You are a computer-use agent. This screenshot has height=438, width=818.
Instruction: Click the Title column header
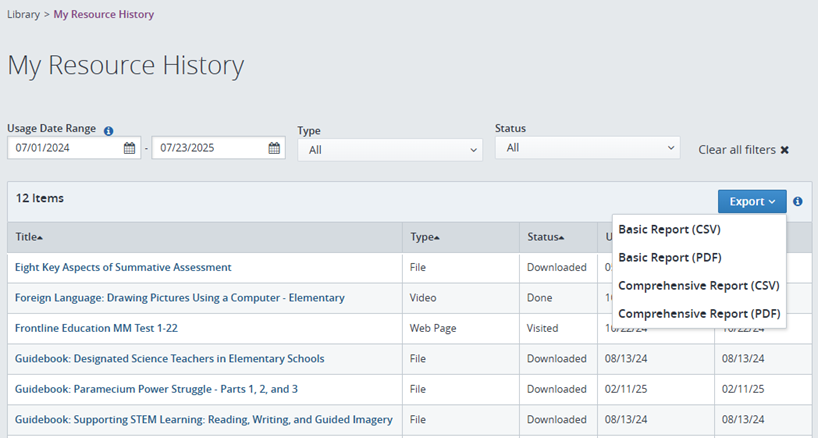(204, 237)
